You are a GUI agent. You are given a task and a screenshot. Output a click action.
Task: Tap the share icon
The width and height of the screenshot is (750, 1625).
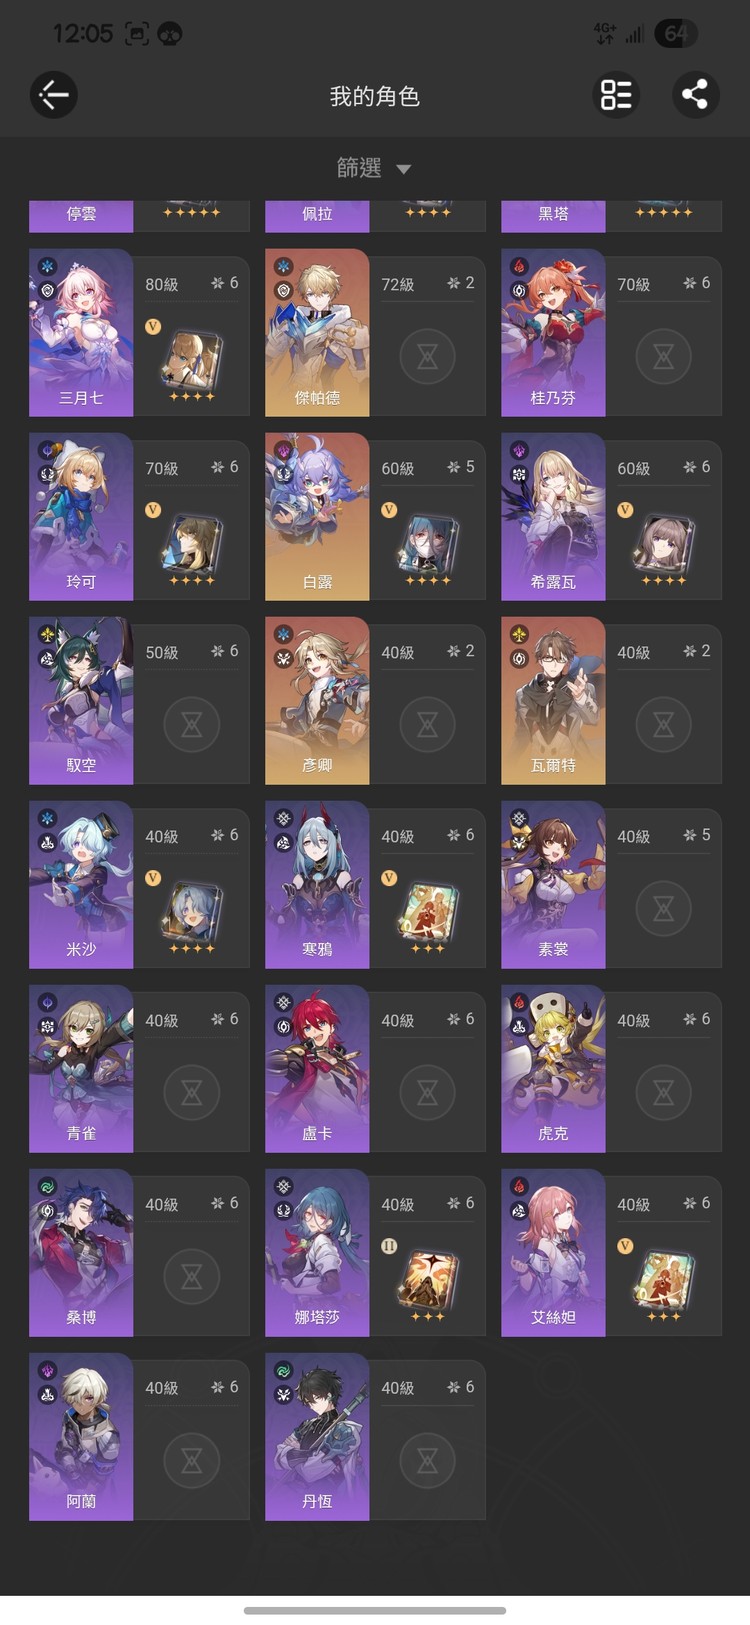pos(695,95)
